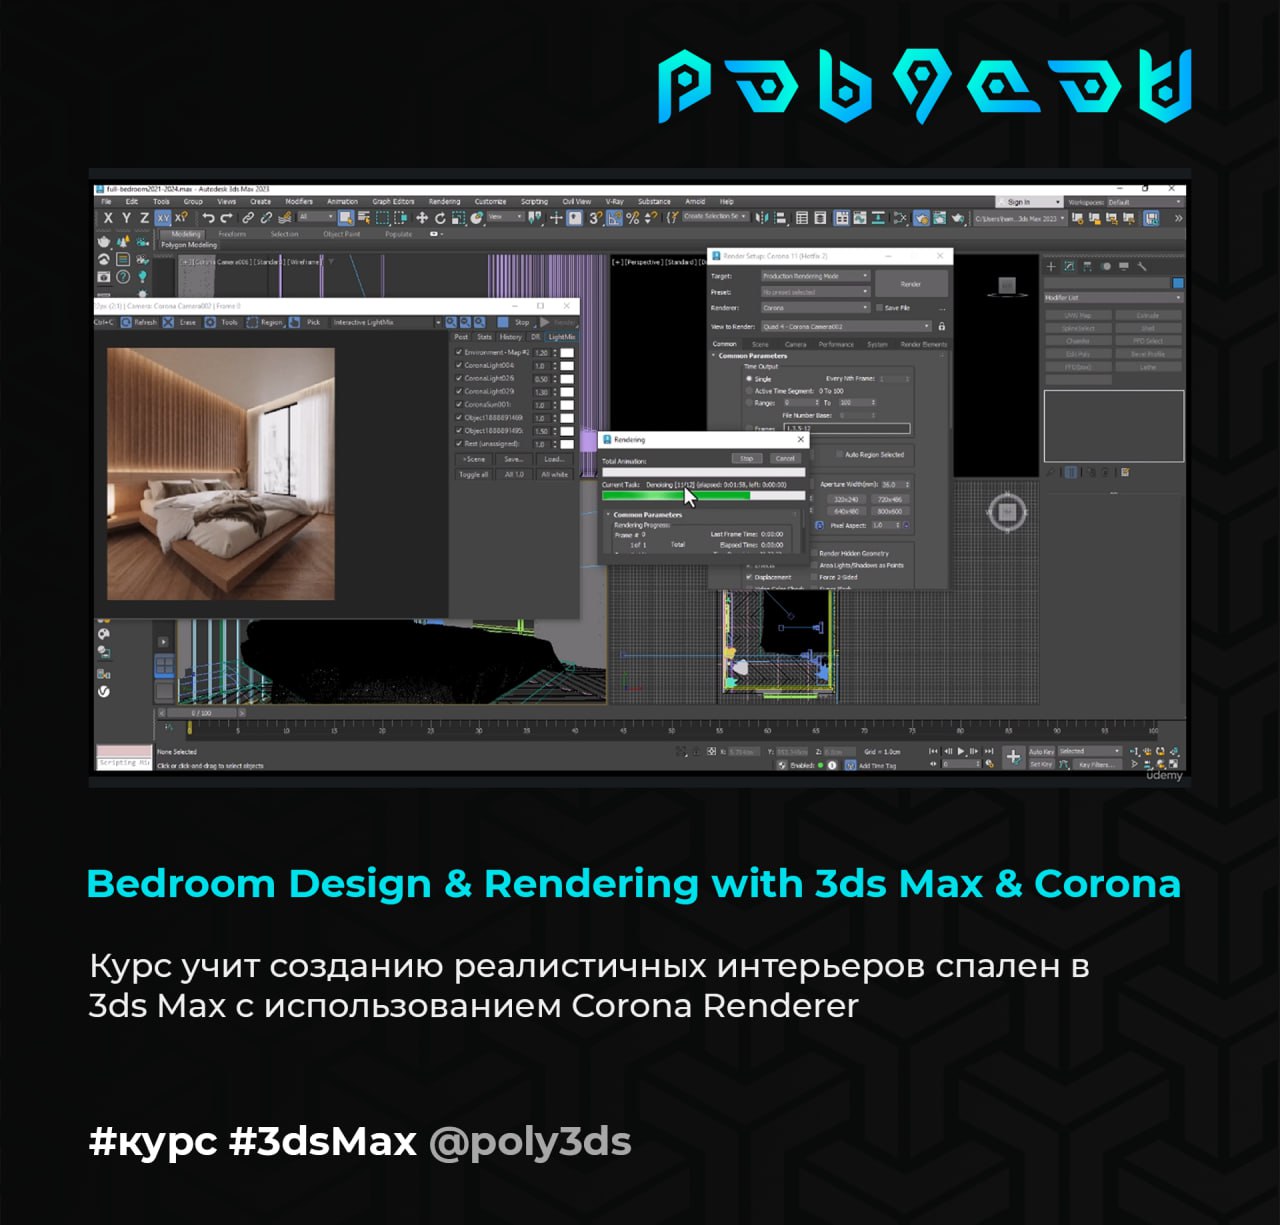This screenshot has height=1225, width=1280.
Task: Click zoom-in magnifier in Corona frame buffer
Action: 451,323
